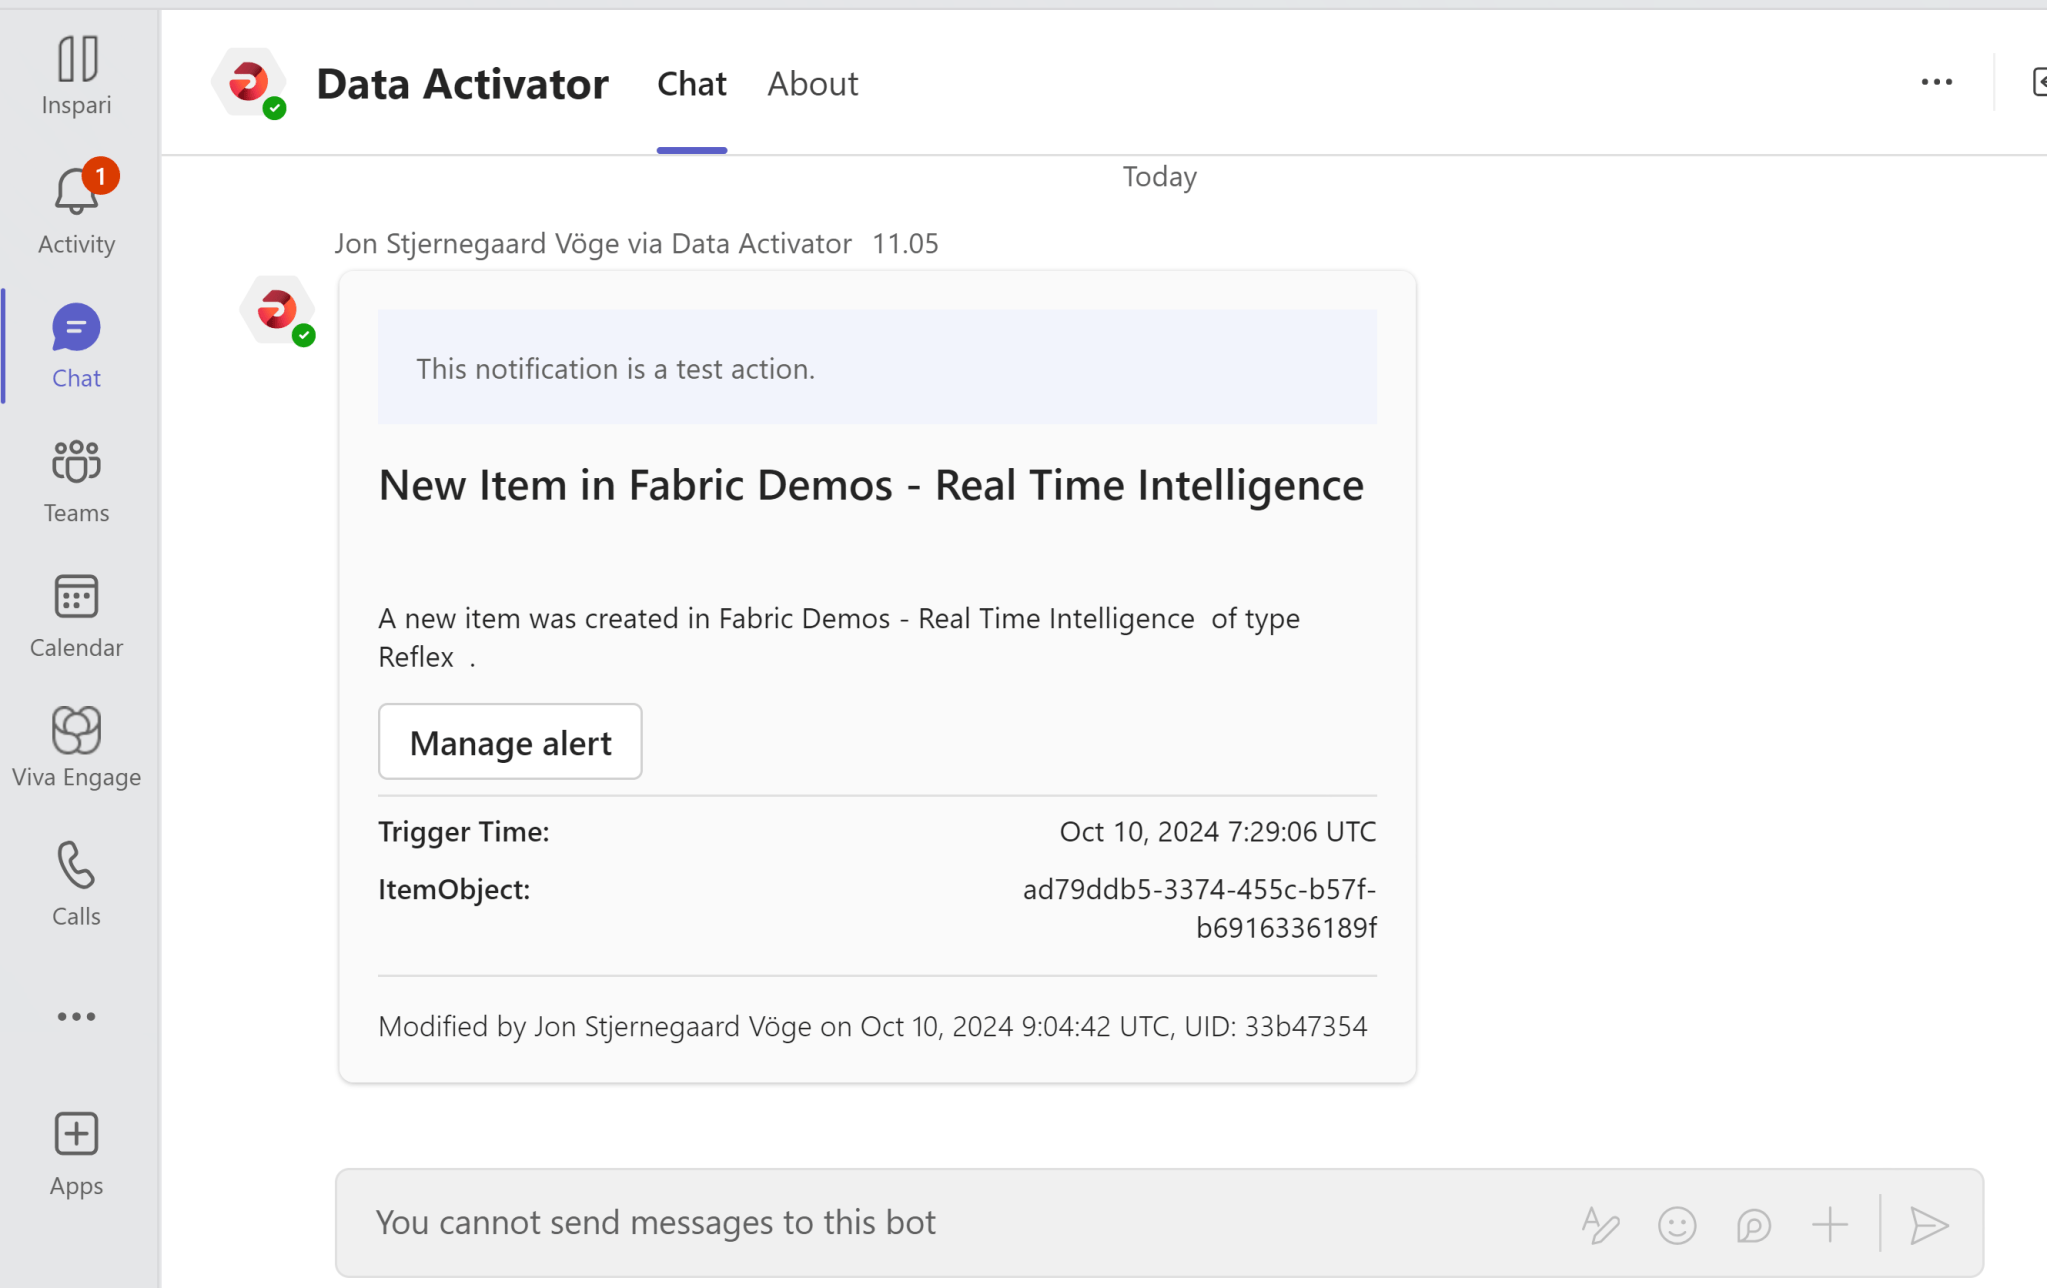Open the Activity notifications panel

coord(76,205)
